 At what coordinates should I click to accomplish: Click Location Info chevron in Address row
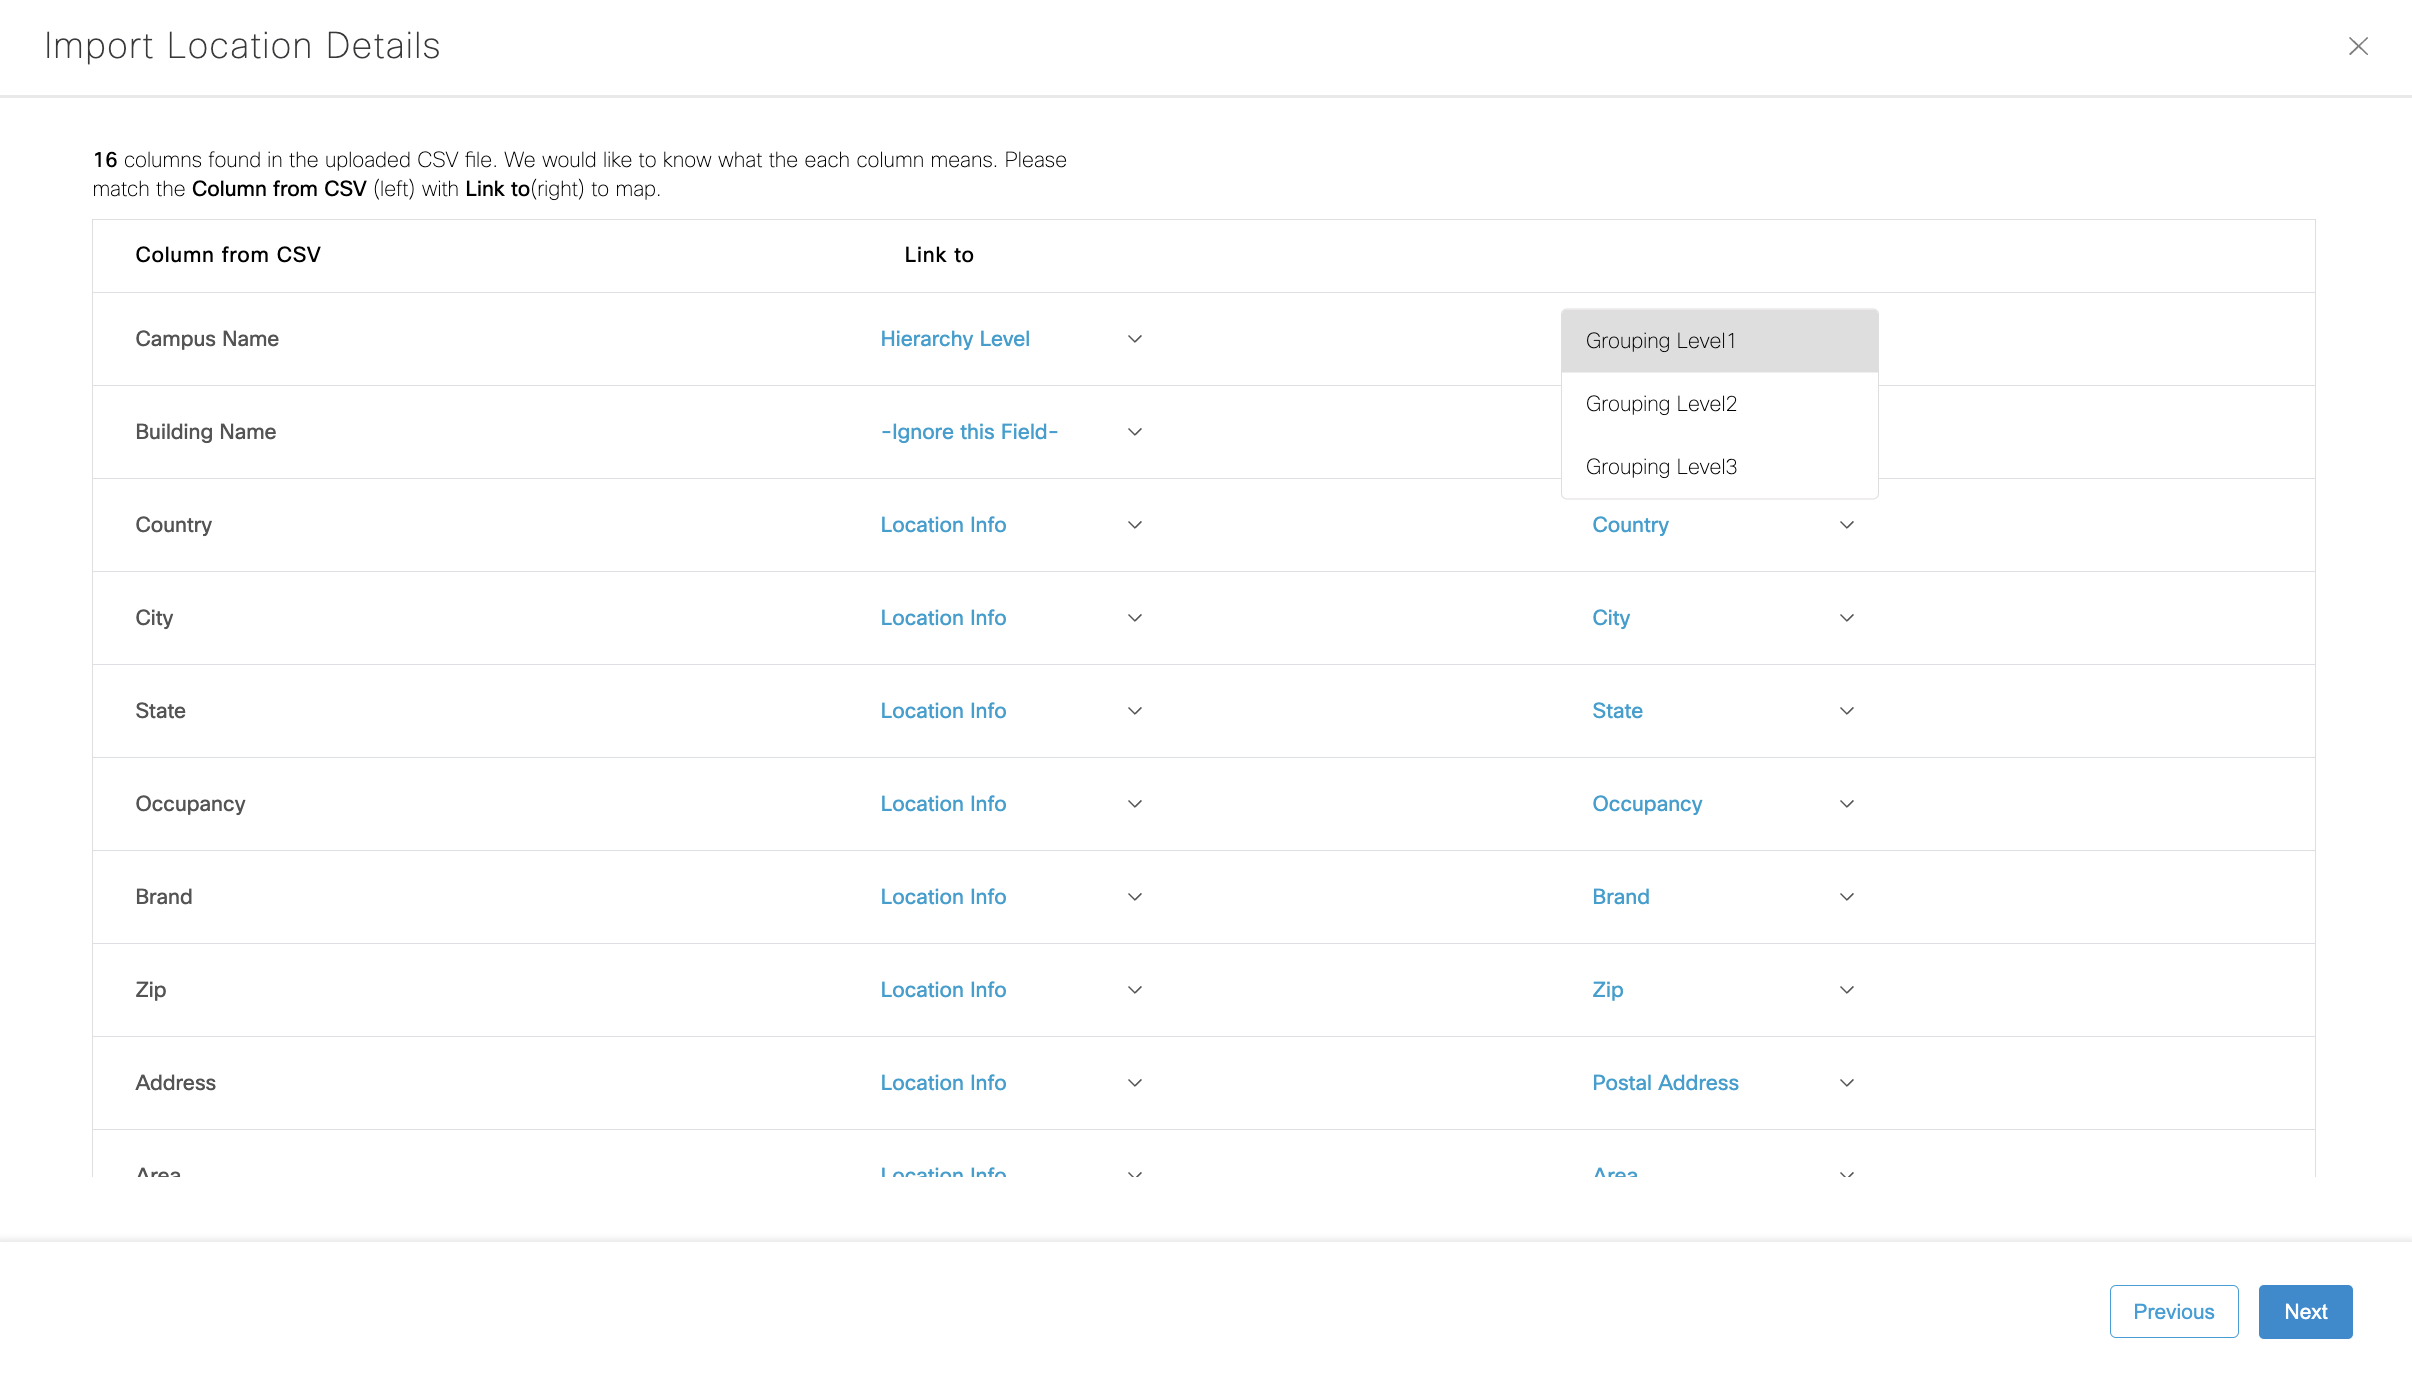click(x=1135, y=1083)
